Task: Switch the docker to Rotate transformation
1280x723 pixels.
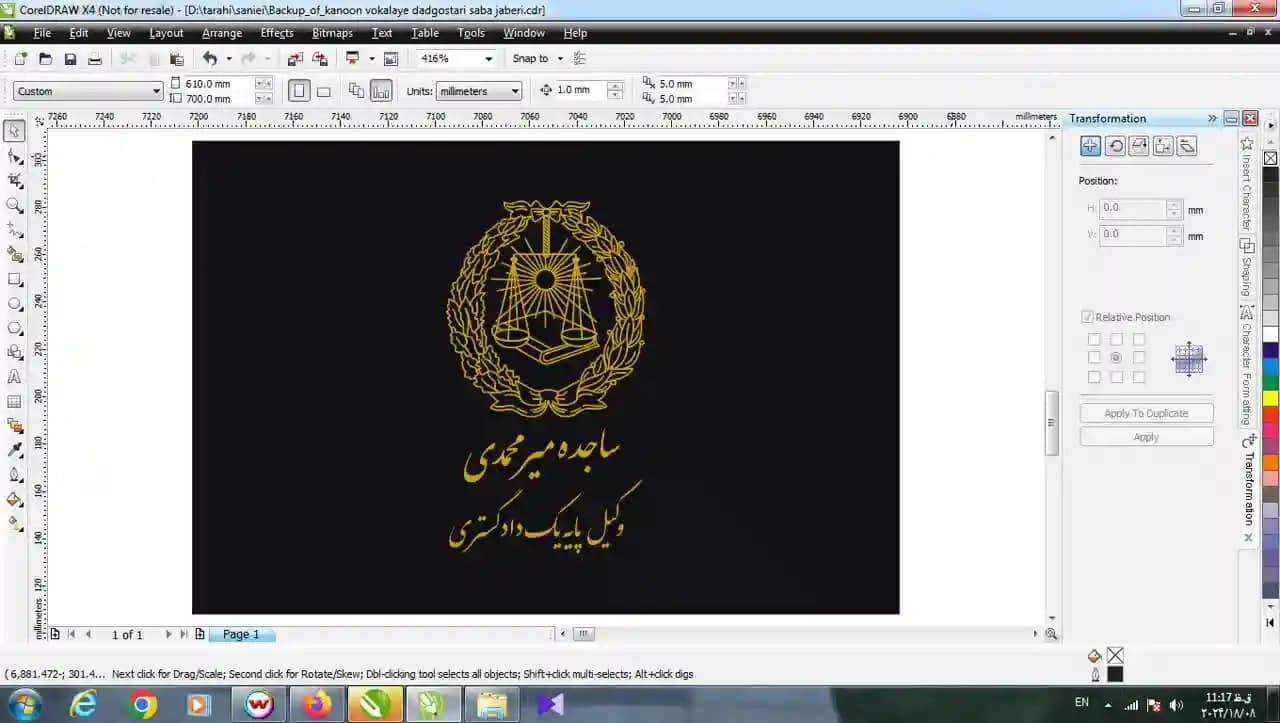Action: [1115, 146]
